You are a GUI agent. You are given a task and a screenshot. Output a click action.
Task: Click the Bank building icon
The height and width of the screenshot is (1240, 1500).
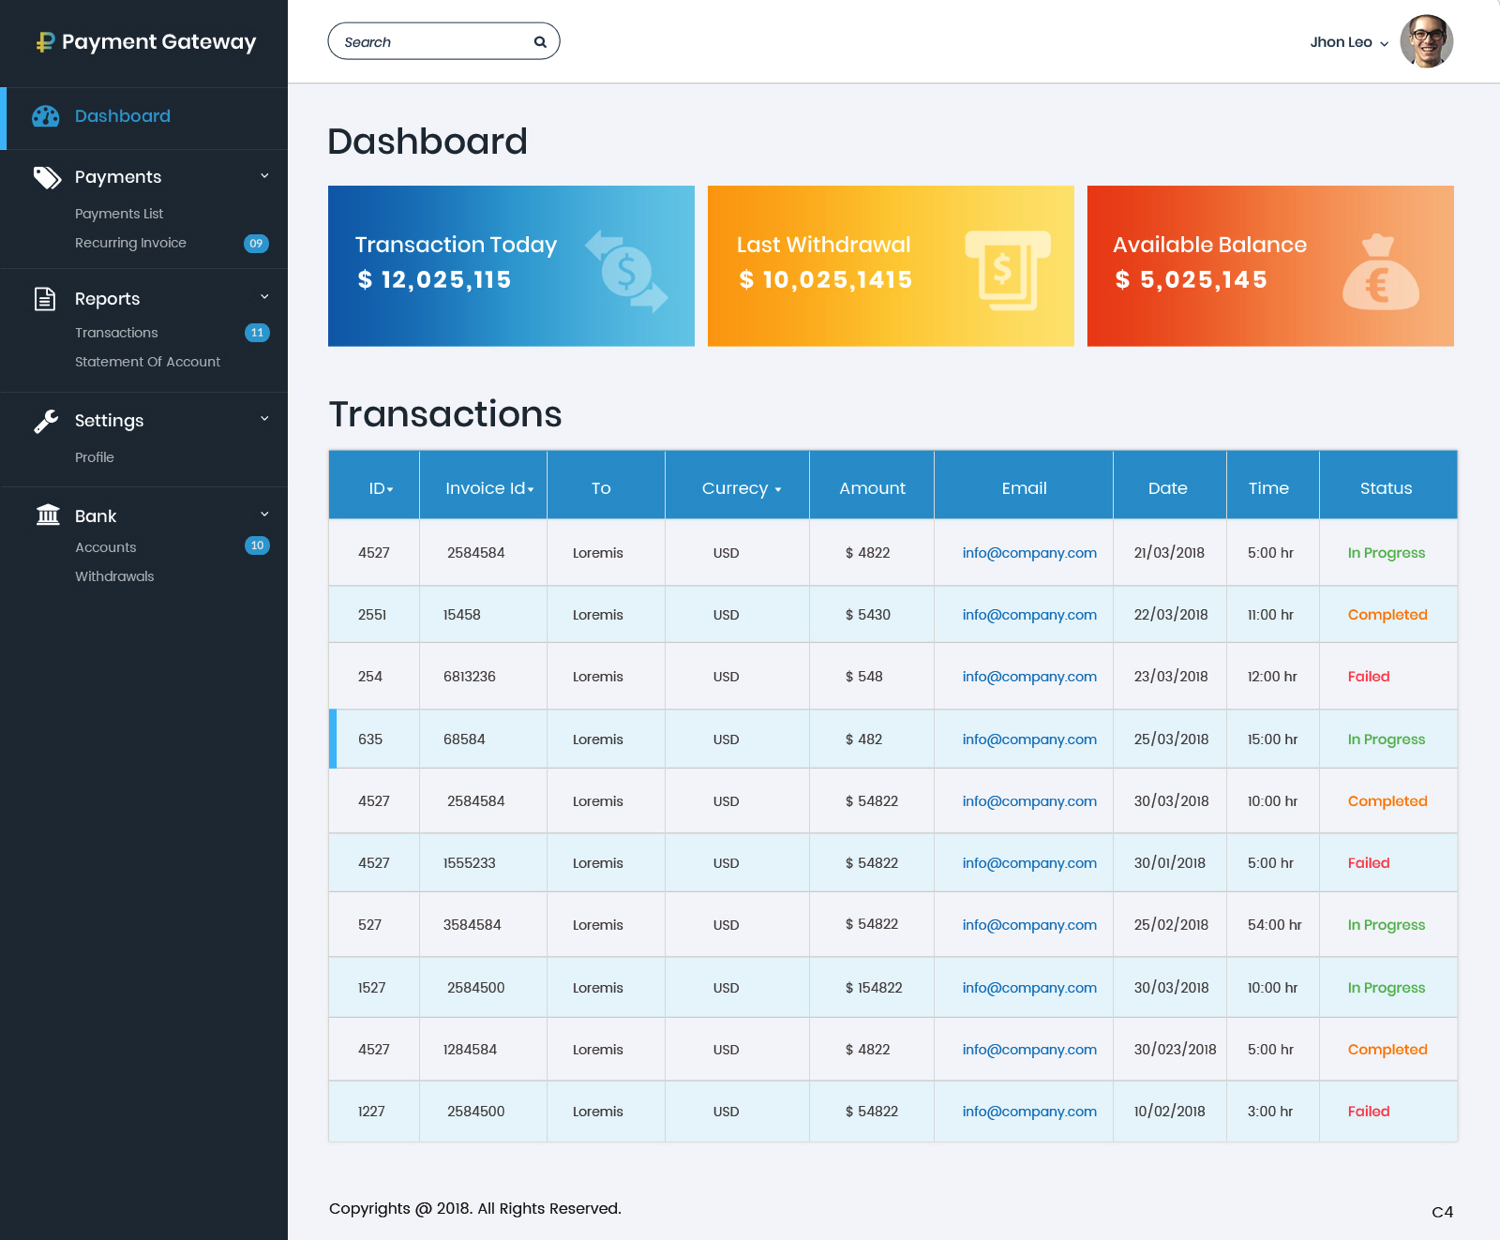click(47, 515)
